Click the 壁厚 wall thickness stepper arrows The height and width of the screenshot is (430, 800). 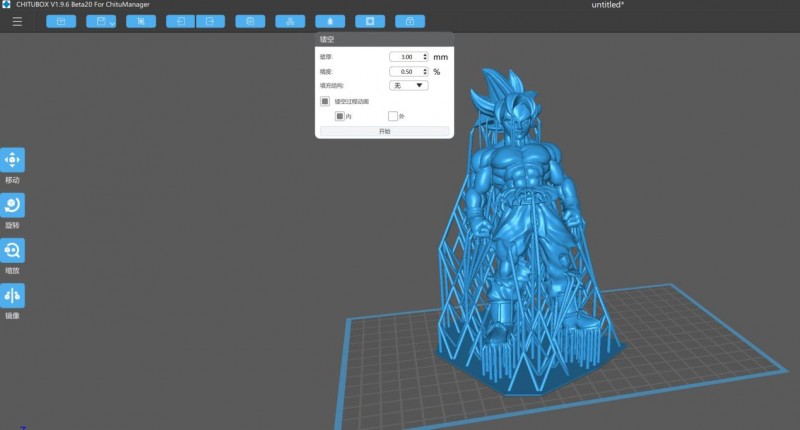click(x=425, y=57)
